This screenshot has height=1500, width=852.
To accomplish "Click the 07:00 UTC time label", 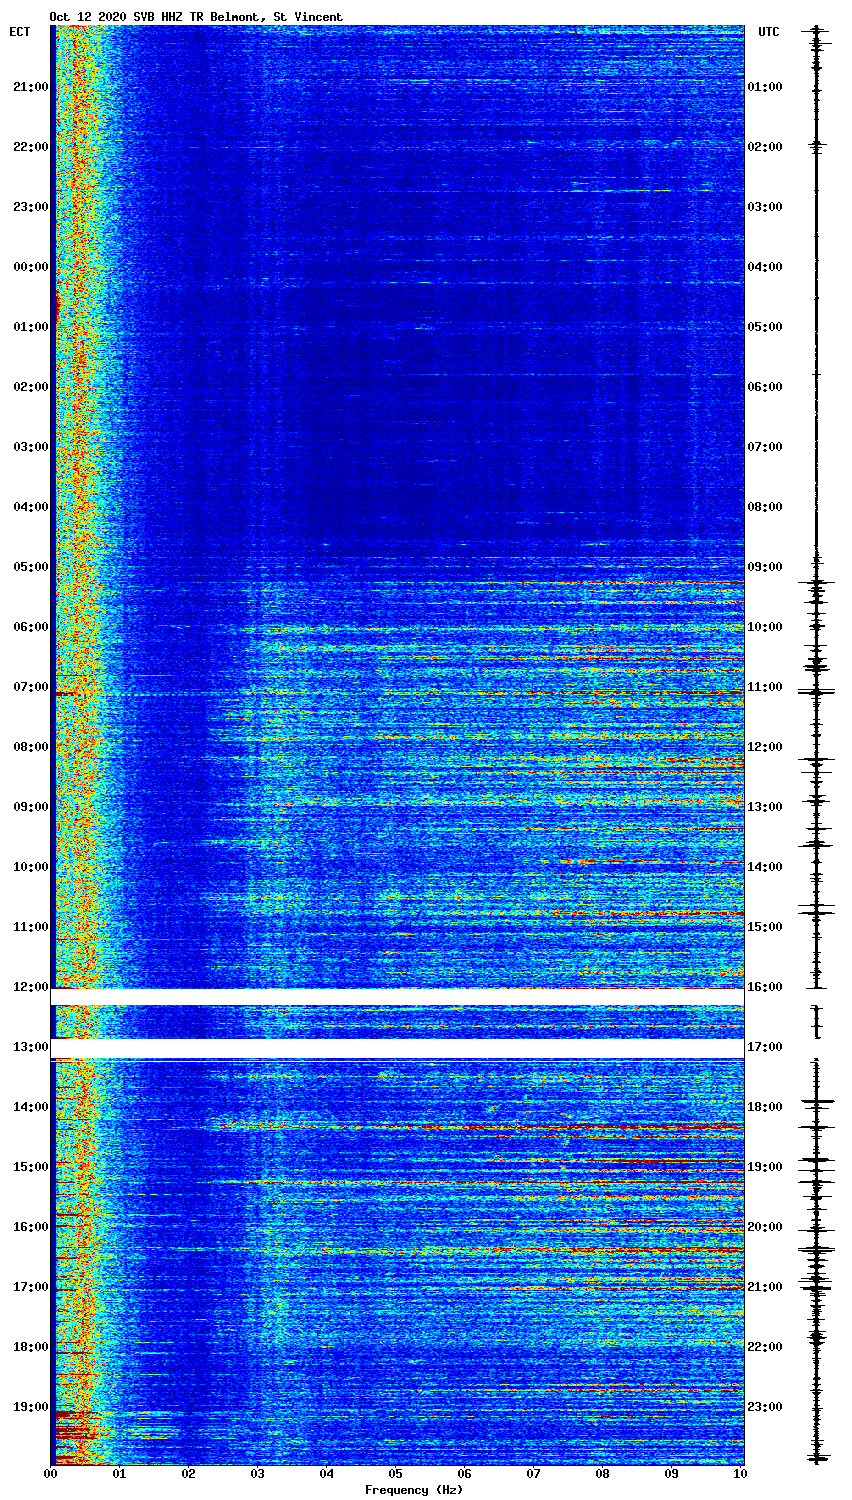I will [x=765, y=447].
